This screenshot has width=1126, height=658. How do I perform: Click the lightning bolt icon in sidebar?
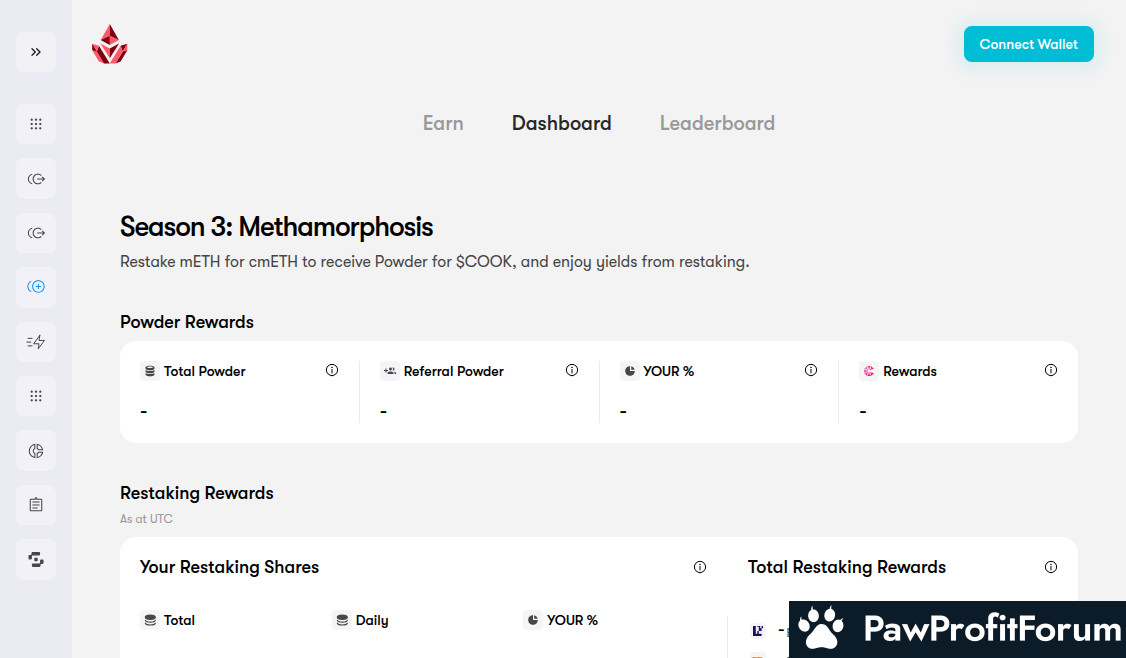36,342
